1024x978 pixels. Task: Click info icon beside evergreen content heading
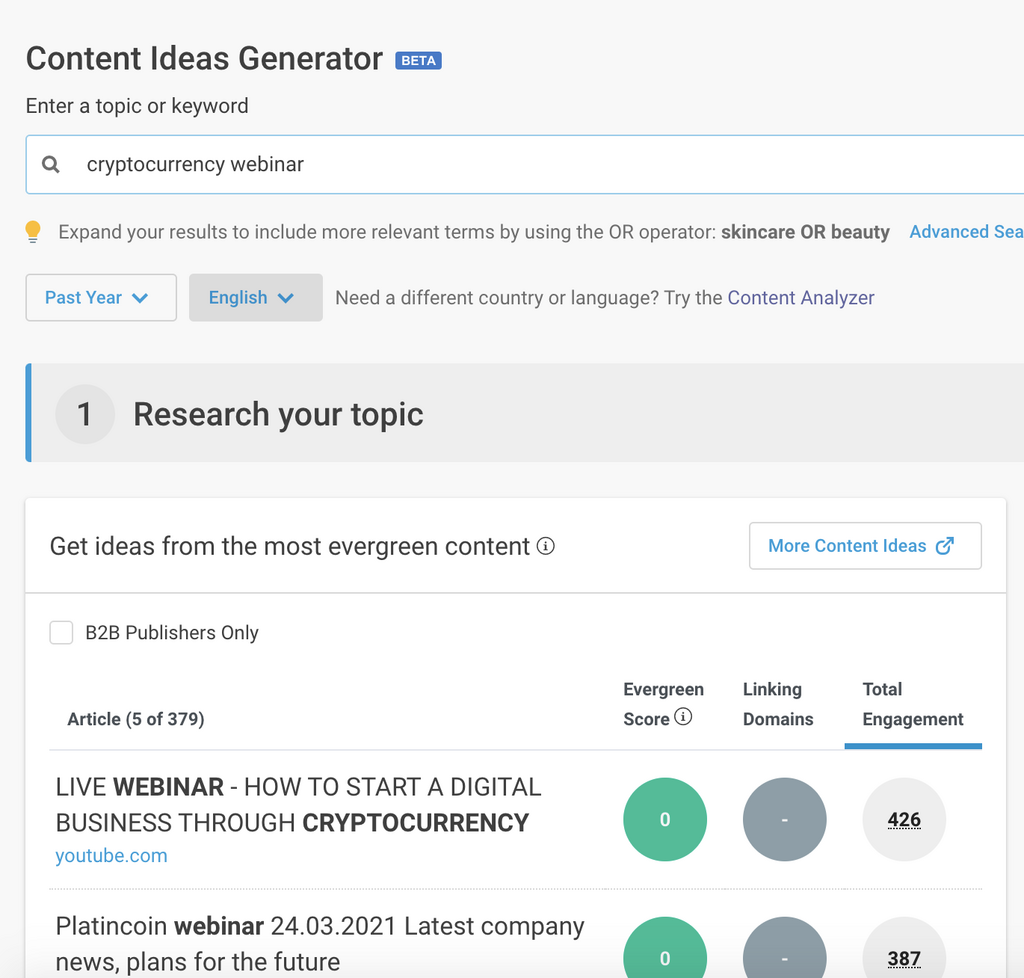(x=545, y=546)
